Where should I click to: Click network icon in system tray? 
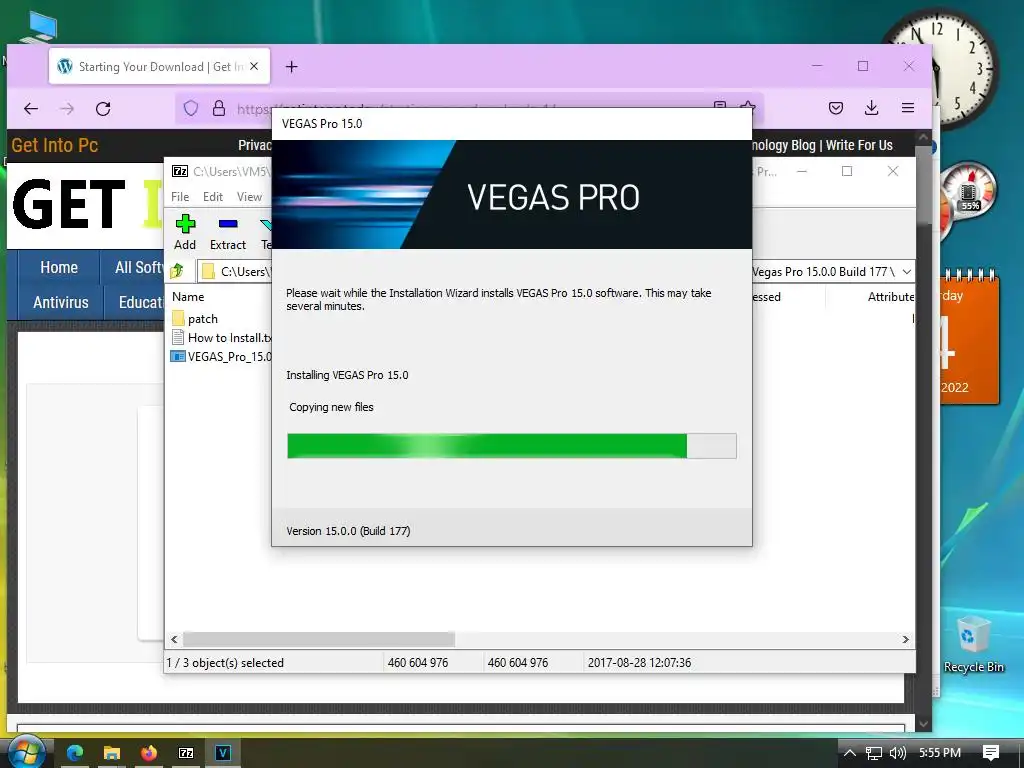[x=874, y=753]
